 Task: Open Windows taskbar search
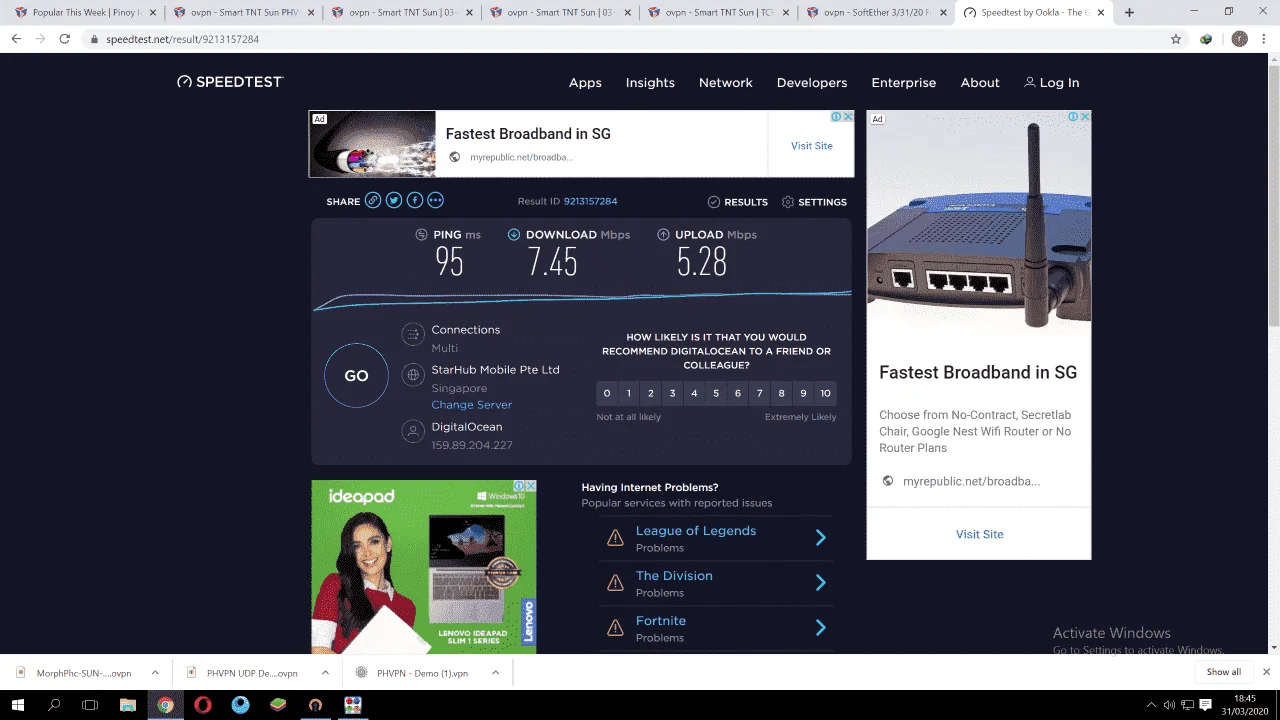[54, 705]
